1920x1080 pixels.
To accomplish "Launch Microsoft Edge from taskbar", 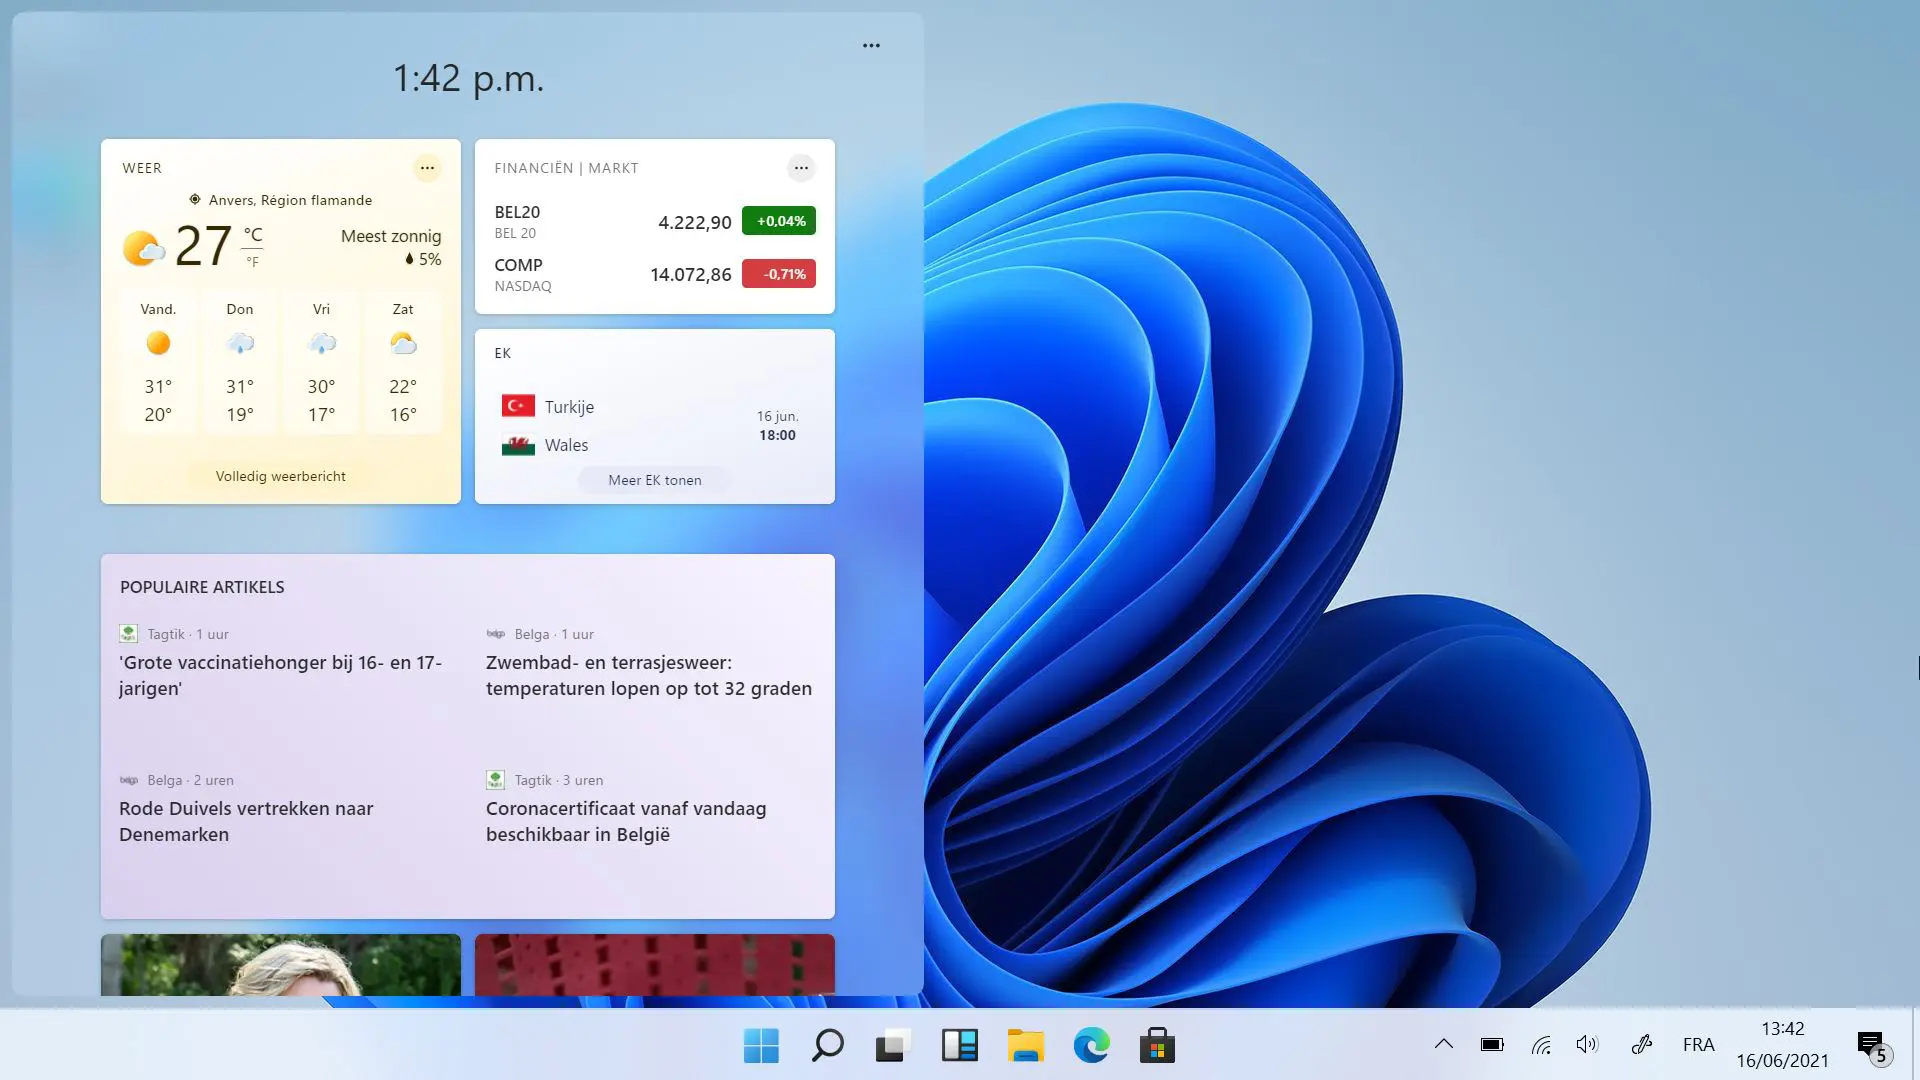I will coord(1091,1046).
